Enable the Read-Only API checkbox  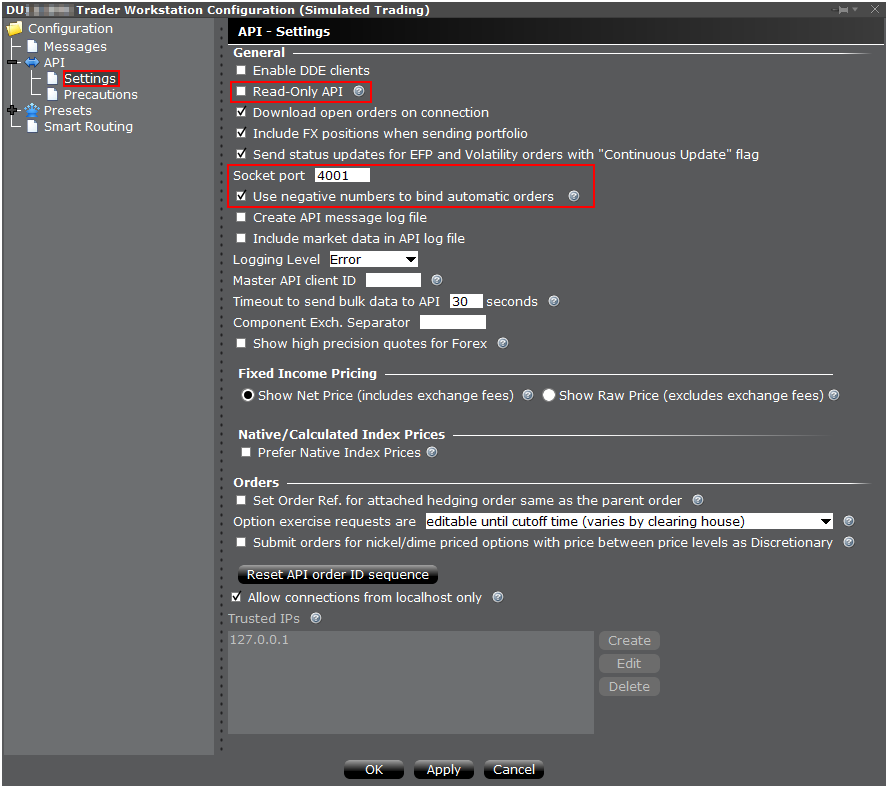pos(241,92)
